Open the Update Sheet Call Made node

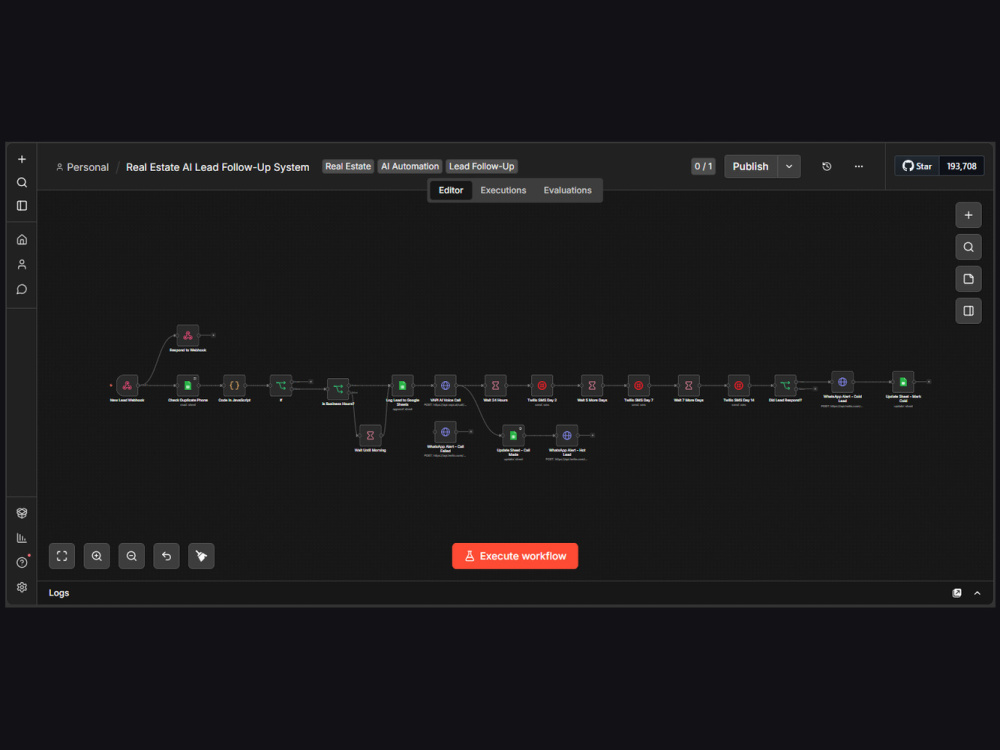click(513, 435)
